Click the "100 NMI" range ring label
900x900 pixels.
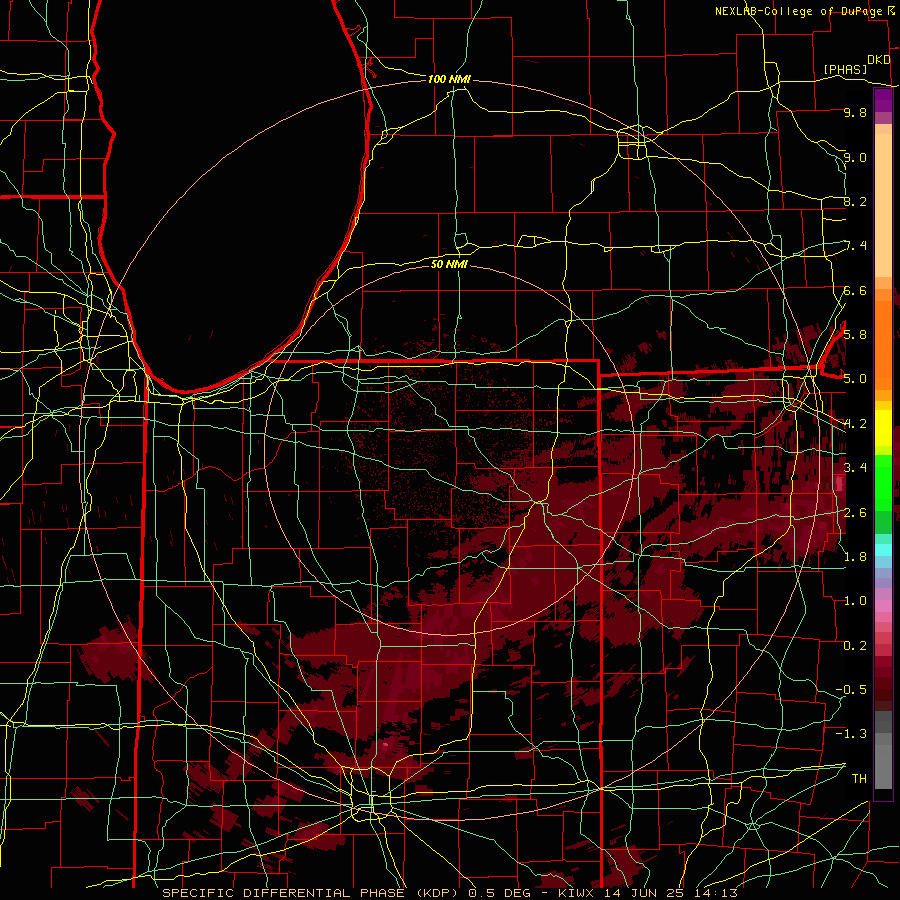click(449, 79)
